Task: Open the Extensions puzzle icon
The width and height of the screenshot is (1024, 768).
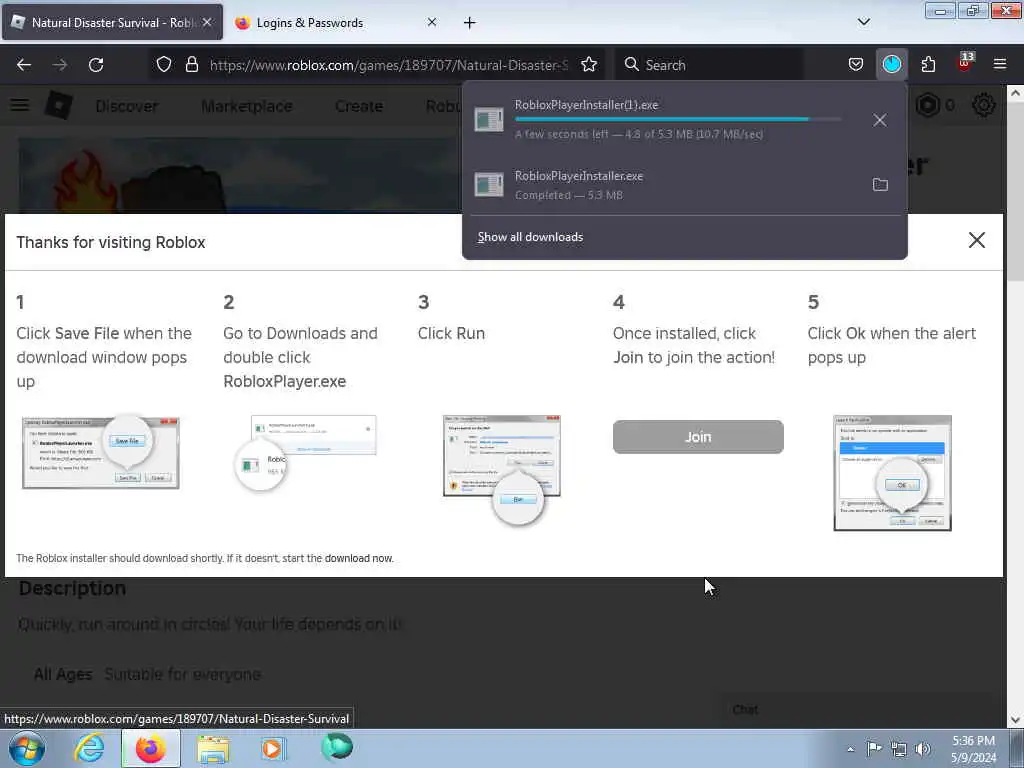Action: (x=928, y=65)
